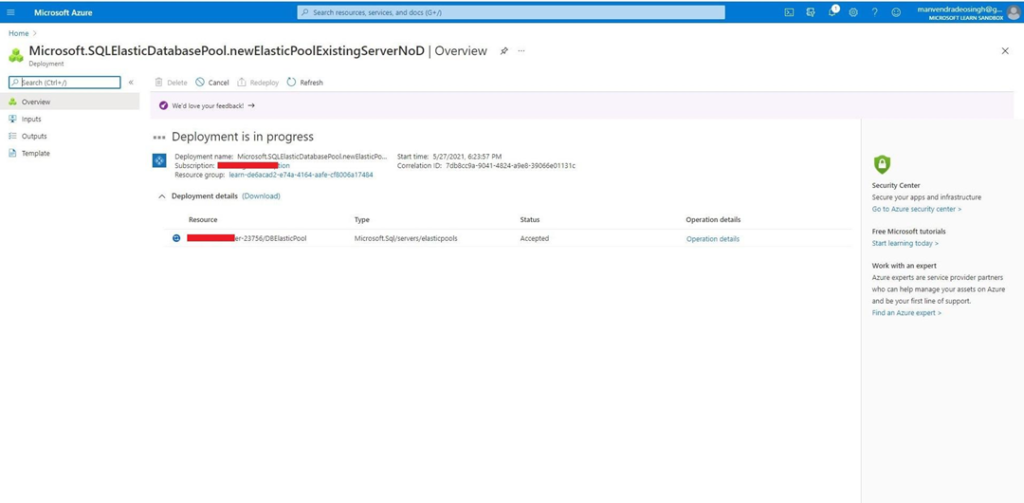Click the Status column header
This screenshot has height=503, width=1024.
530,219
